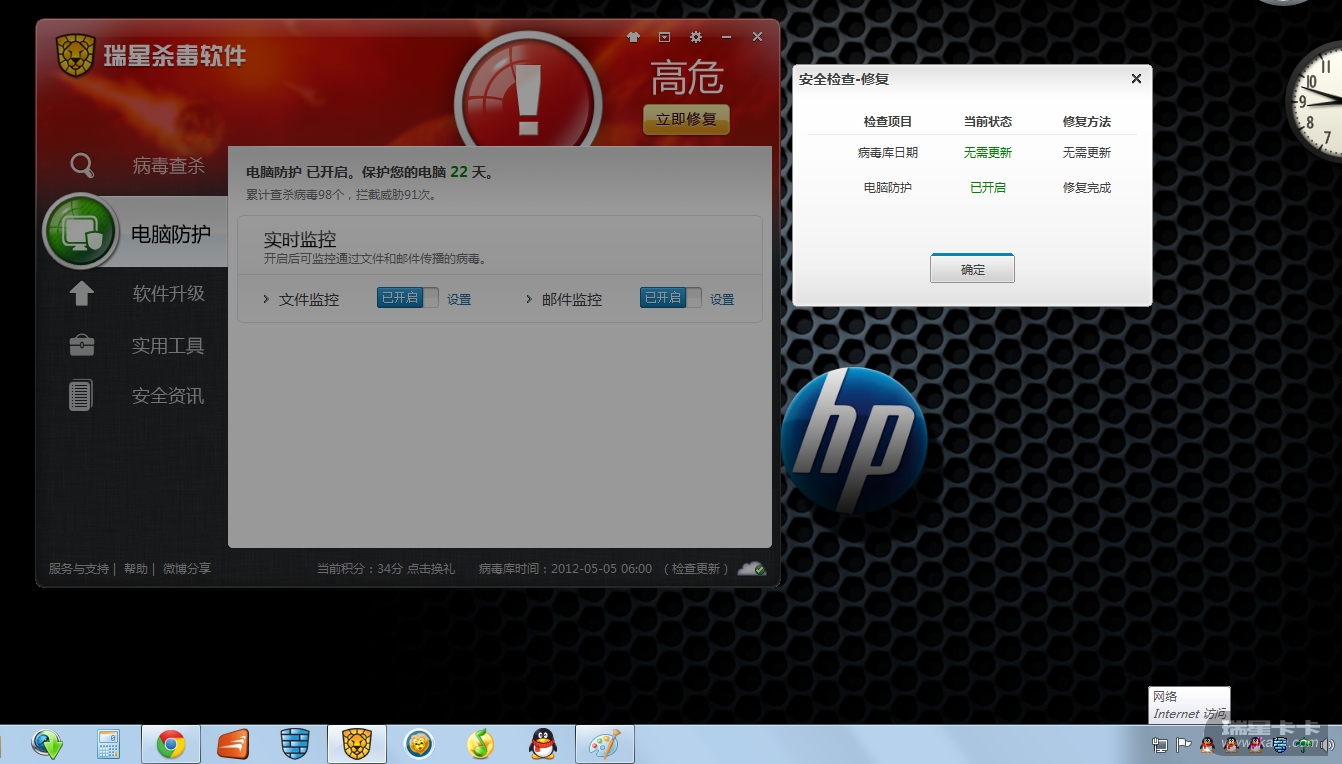Select the 电脑防护 sidebar tab
The height and width of the screenshot is (764, 1342).
coord(136,234)
